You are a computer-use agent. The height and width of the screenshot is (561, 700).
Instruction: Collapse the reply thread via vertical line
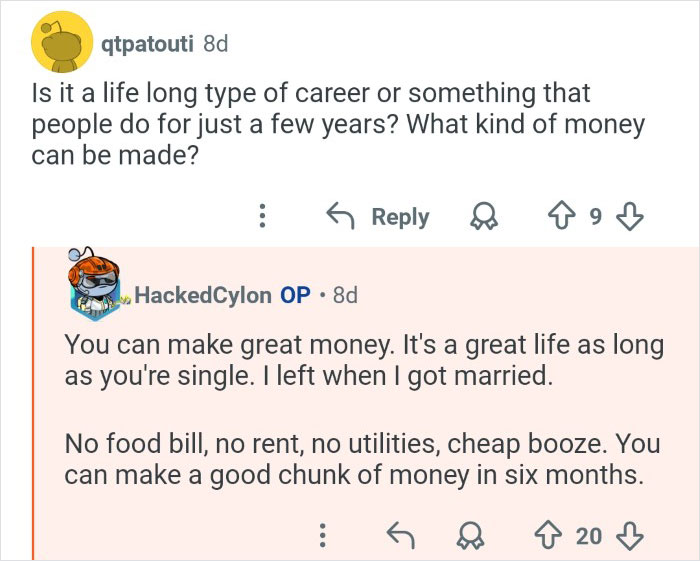pyautogui.click(x=33, y=400)
